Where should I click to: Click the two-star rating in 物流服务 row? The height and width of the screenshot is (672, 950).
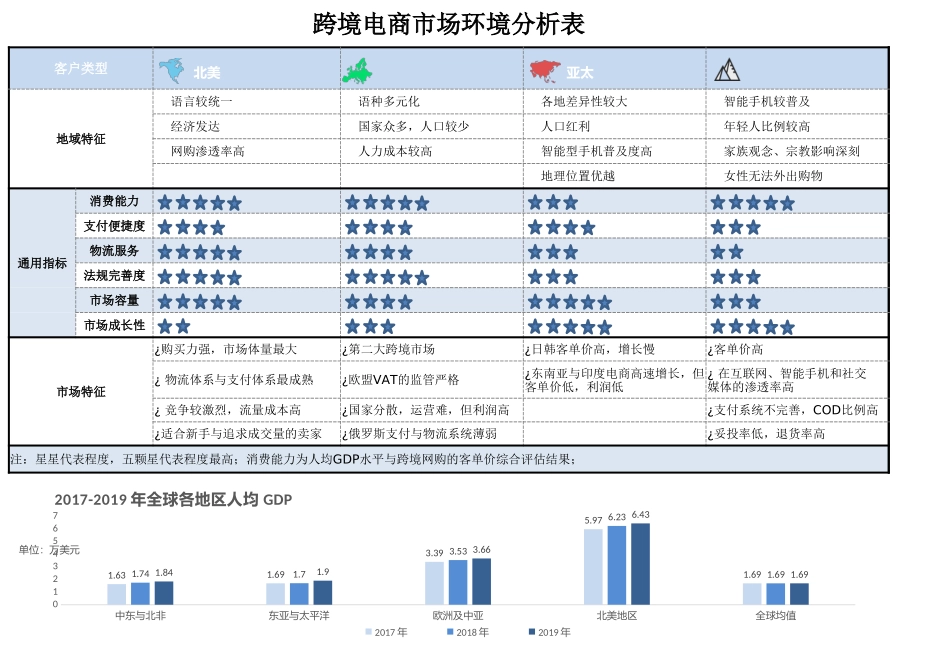[x=726, y=252]
